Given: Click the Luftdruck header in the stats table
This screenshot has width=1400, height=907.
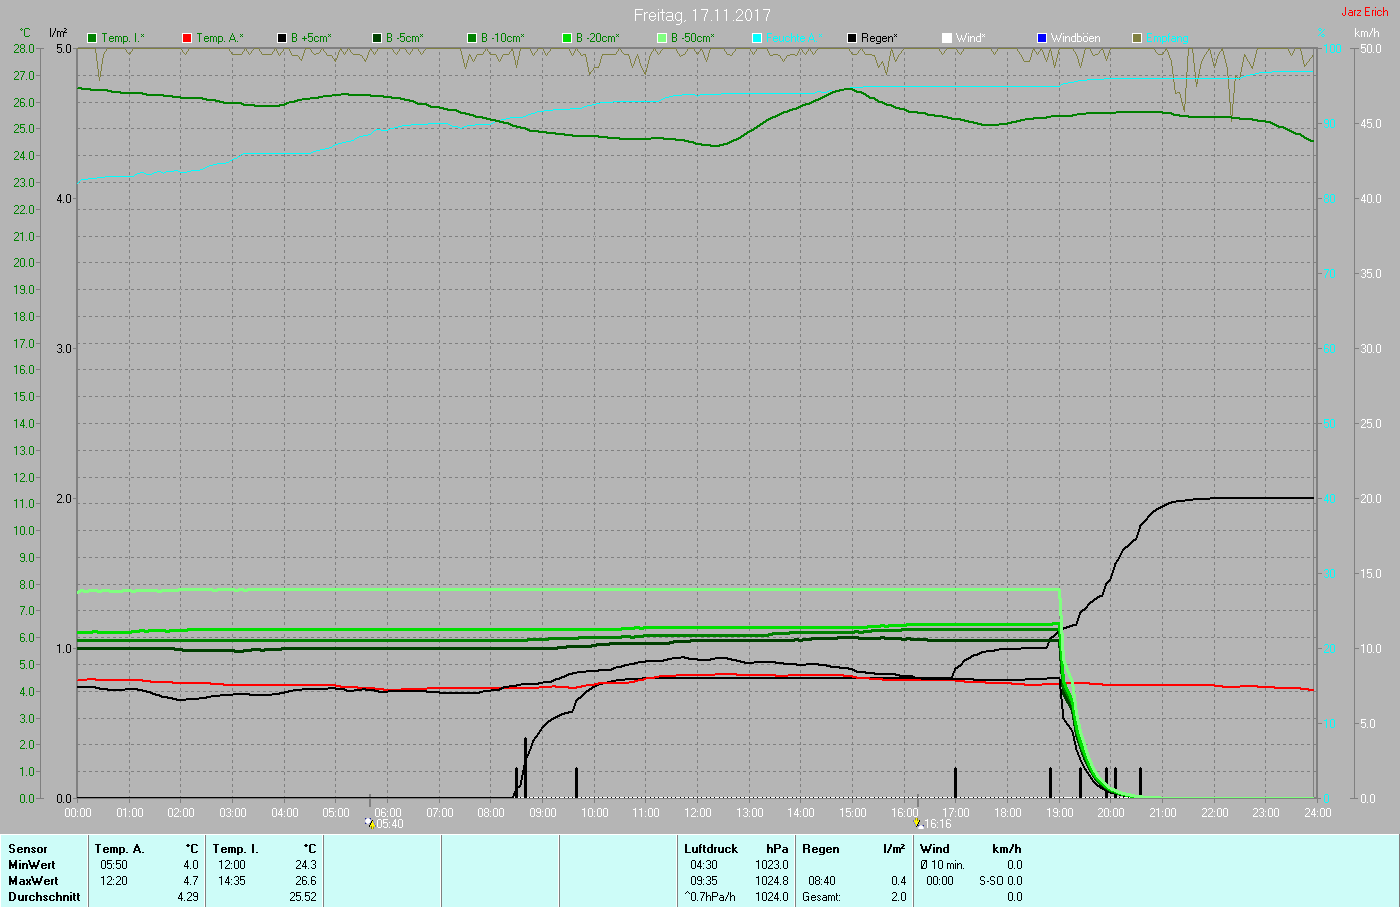Looking at the screenshot, I should pos(711,849).
